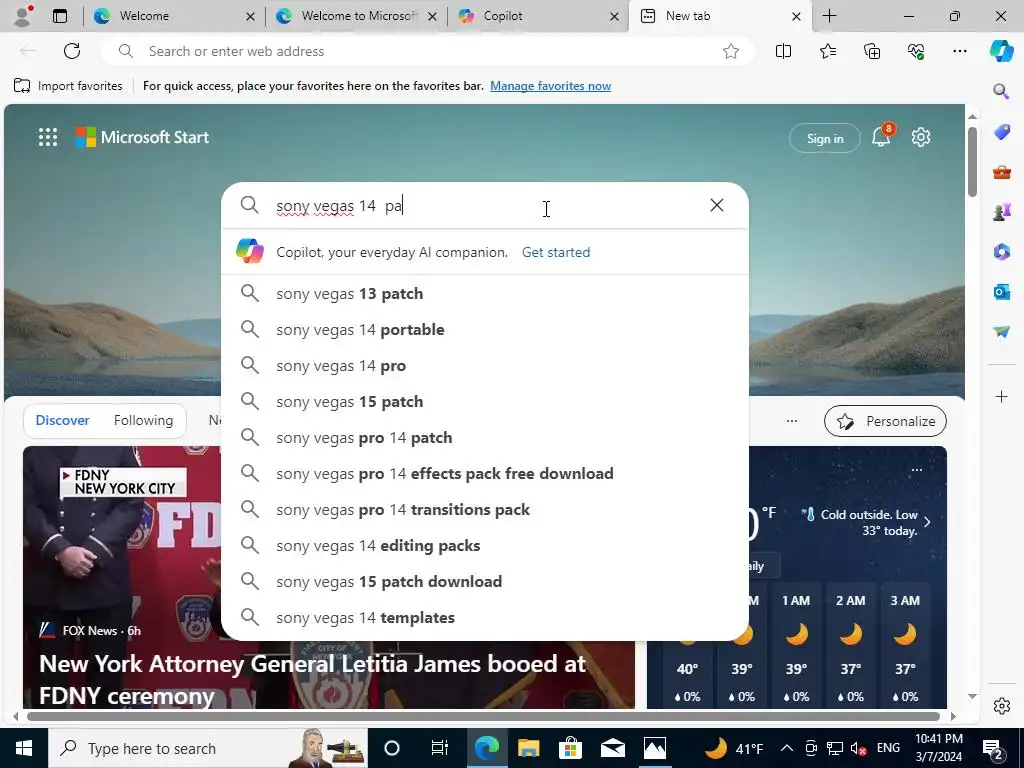Choose suggestion sony vegas 14 templates

point(485,616)
